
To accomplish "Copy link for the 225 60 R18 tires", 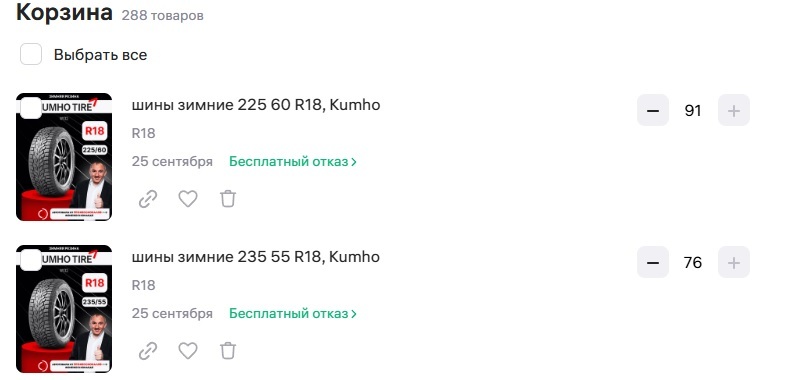I will [148, 199].
